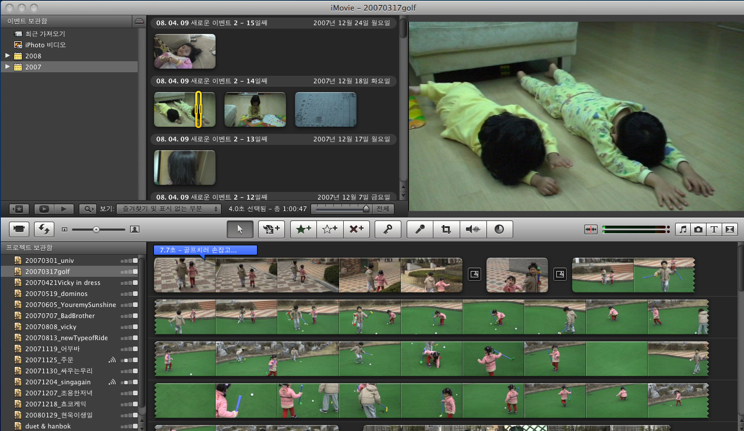Open the transitions browser icon
The height and width of the screenshot is (431, 744).
730,229
